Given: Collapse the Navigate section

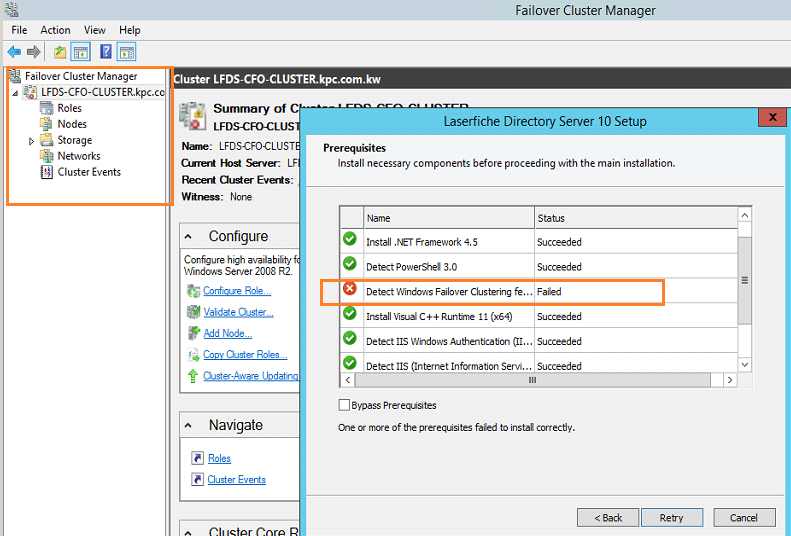Looking at the screenshot, I should coord(188,426).
